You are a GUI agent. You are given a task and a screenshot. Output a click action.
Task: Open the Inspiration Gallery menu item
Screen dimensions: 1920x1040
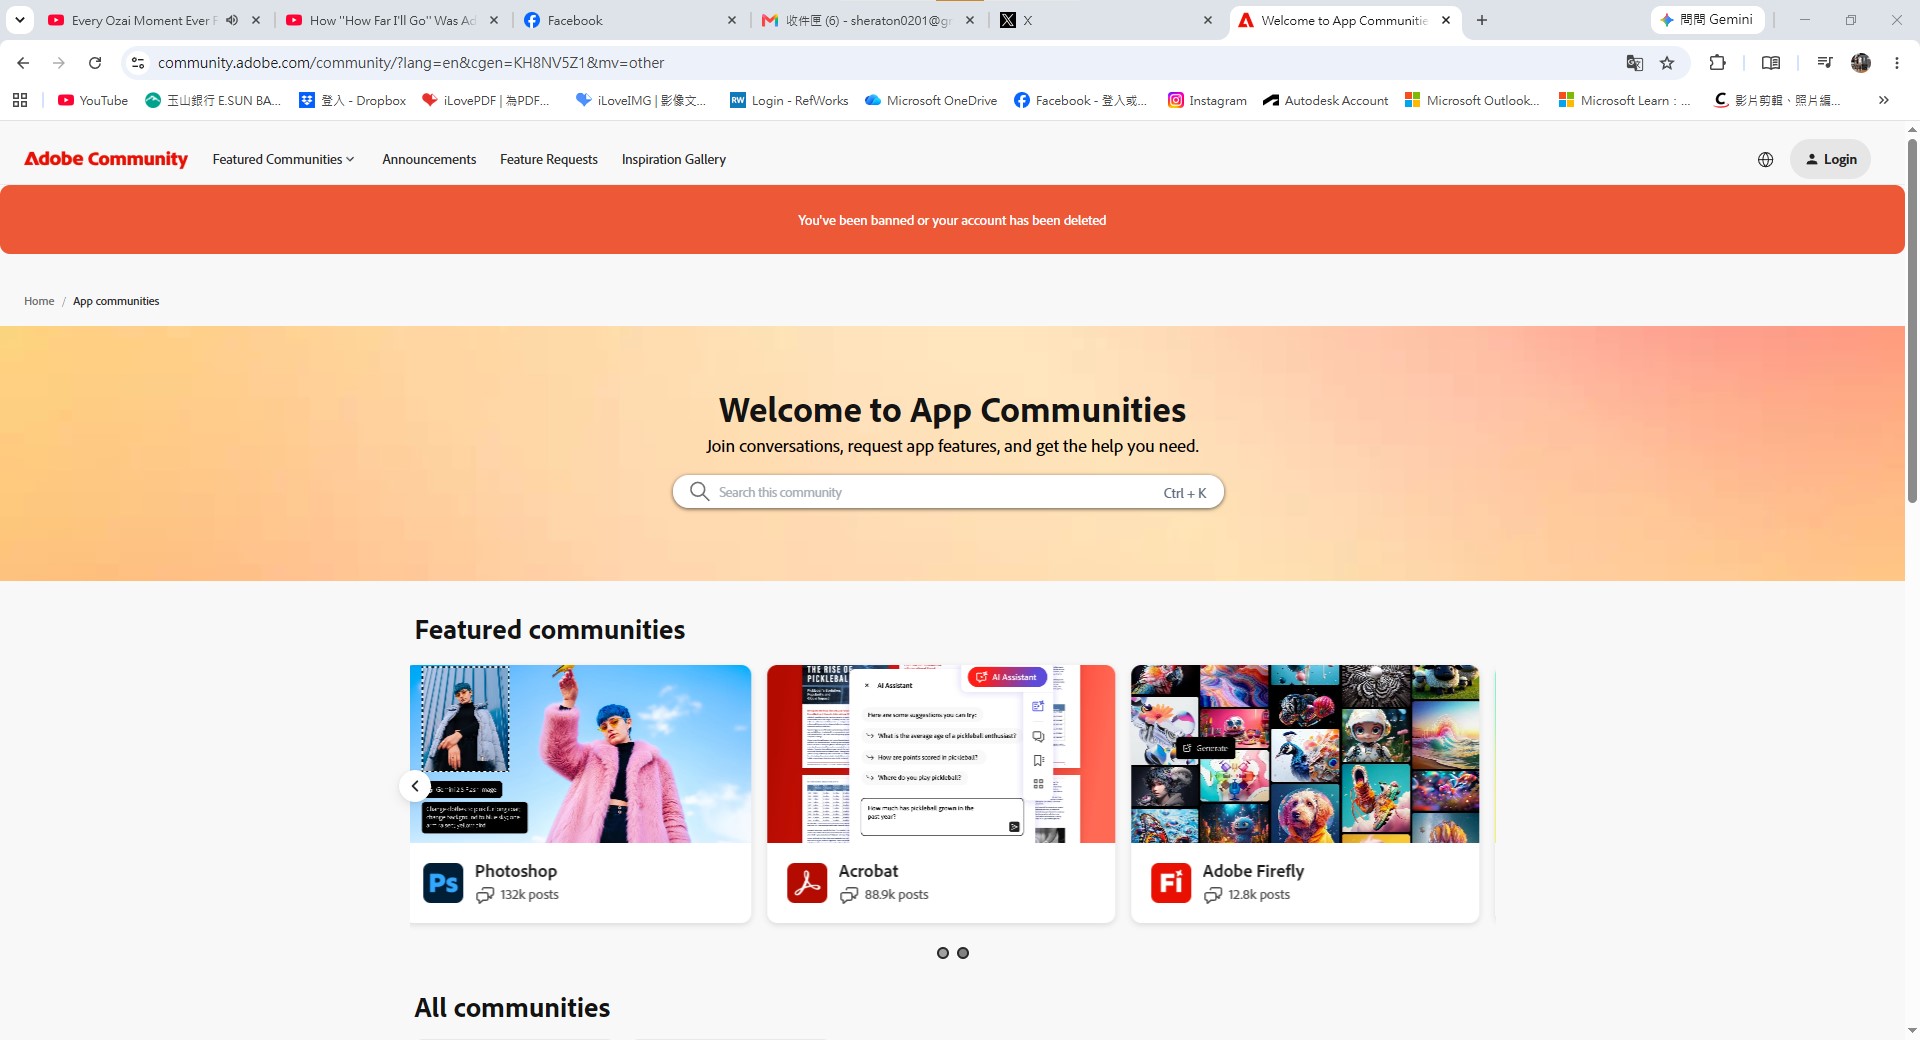(x=674, y=160)
